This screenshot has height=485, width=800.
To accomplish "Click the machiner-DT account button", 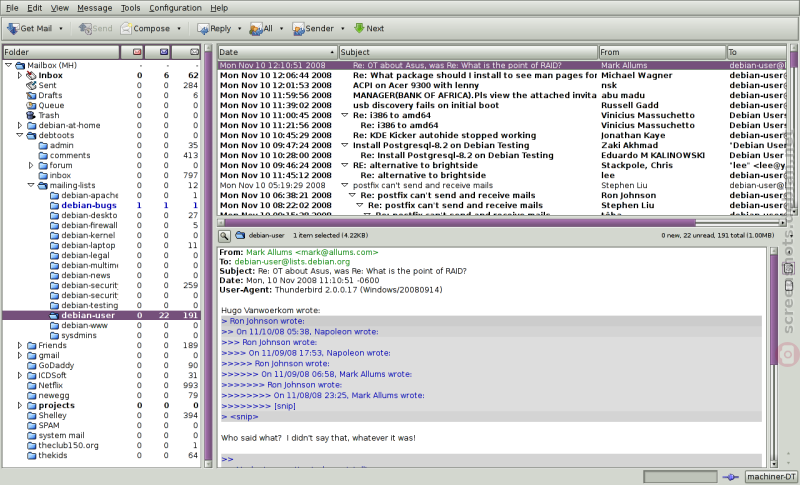I will [770, 477].
